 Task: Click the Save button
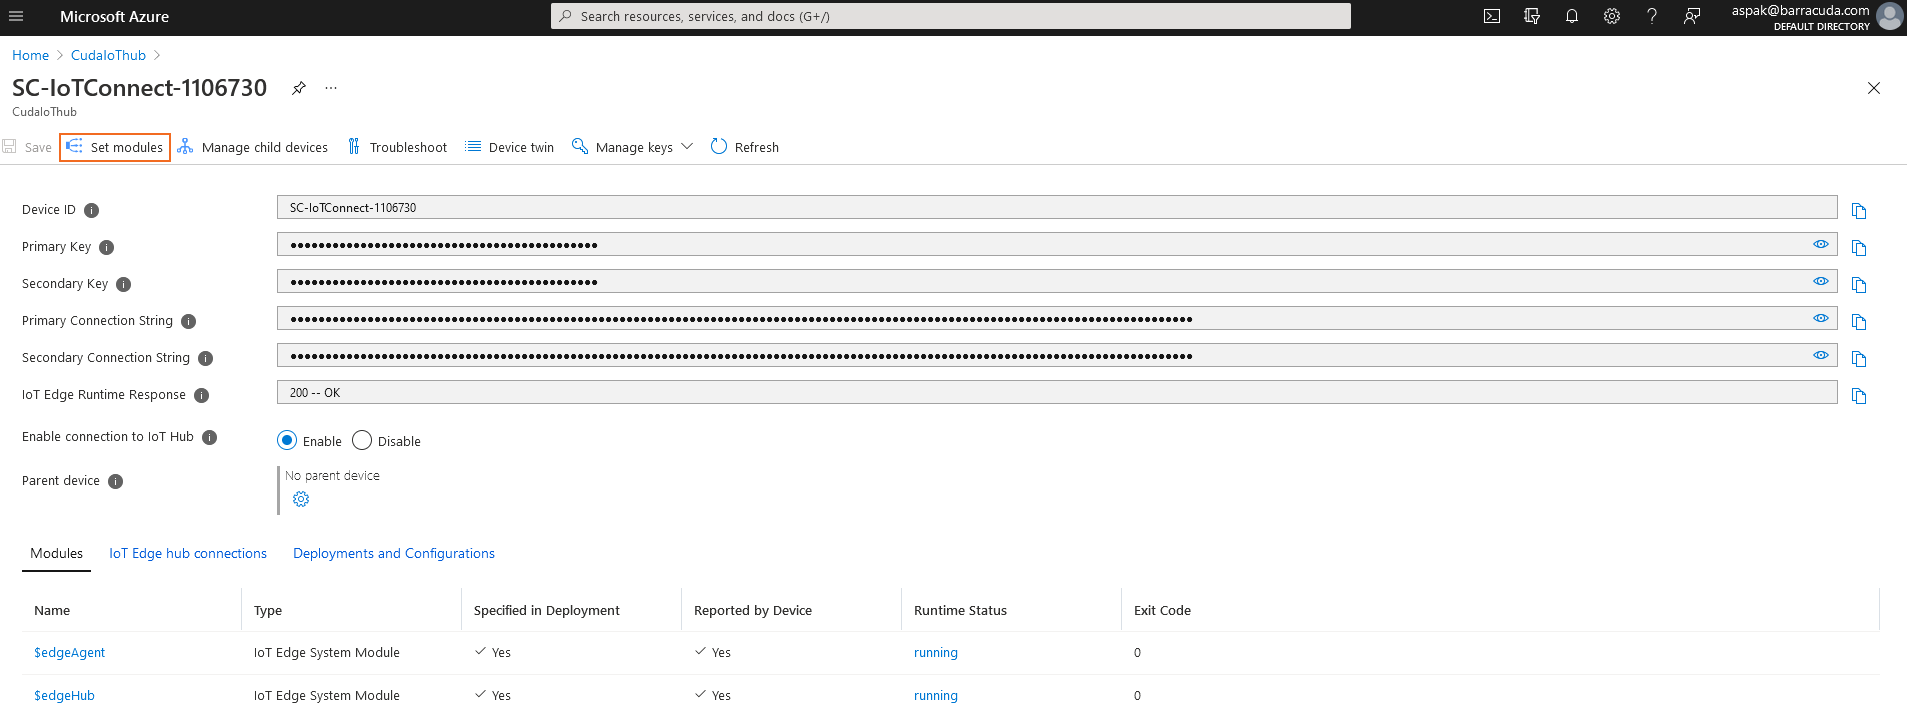pyautogui.click(x=27, y=147)
